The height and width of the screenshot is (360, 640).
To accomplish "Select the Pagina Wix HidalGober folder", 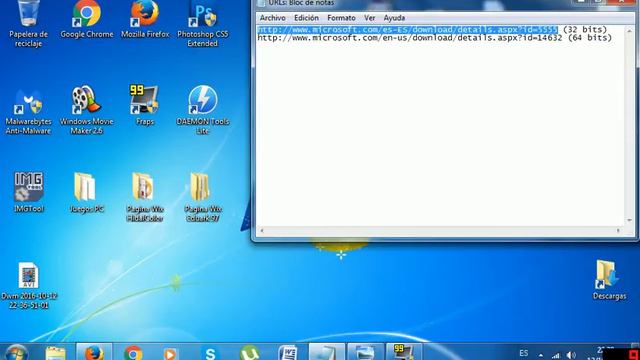I will tap(144, 197).
